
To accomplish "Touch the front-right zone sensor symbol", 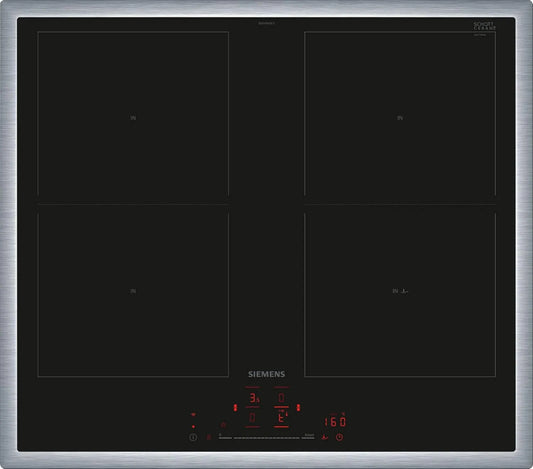I will pos(404,291).
